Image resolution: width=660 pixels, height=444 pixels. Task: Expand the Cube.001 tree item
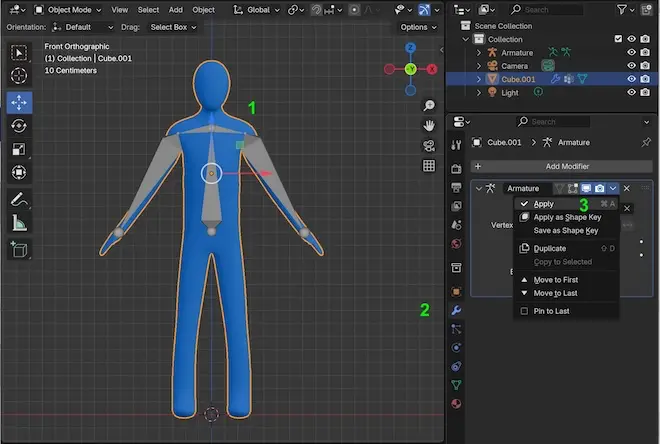(x=479, y=79)
